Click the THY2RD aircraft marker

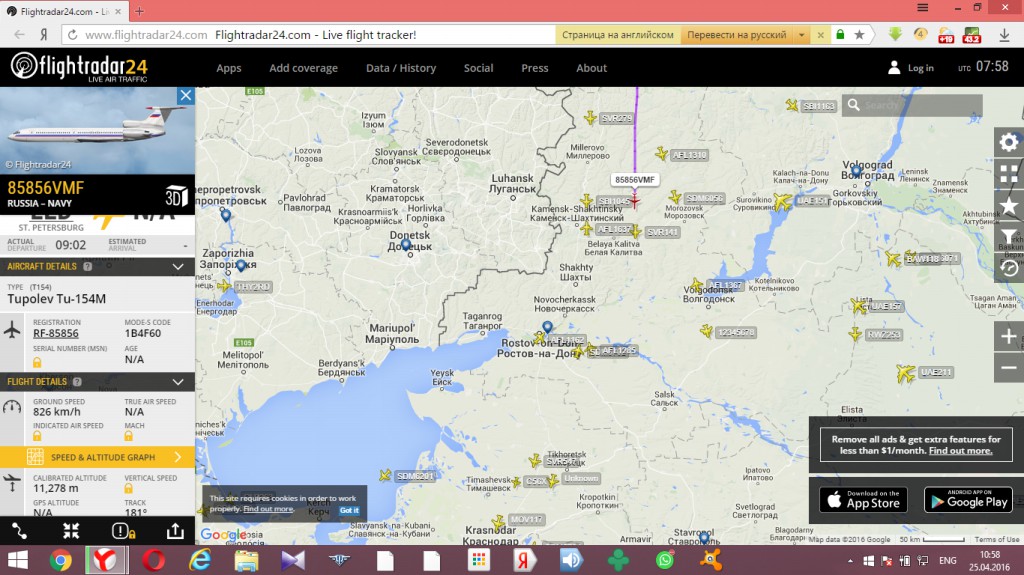pos(224,286)
